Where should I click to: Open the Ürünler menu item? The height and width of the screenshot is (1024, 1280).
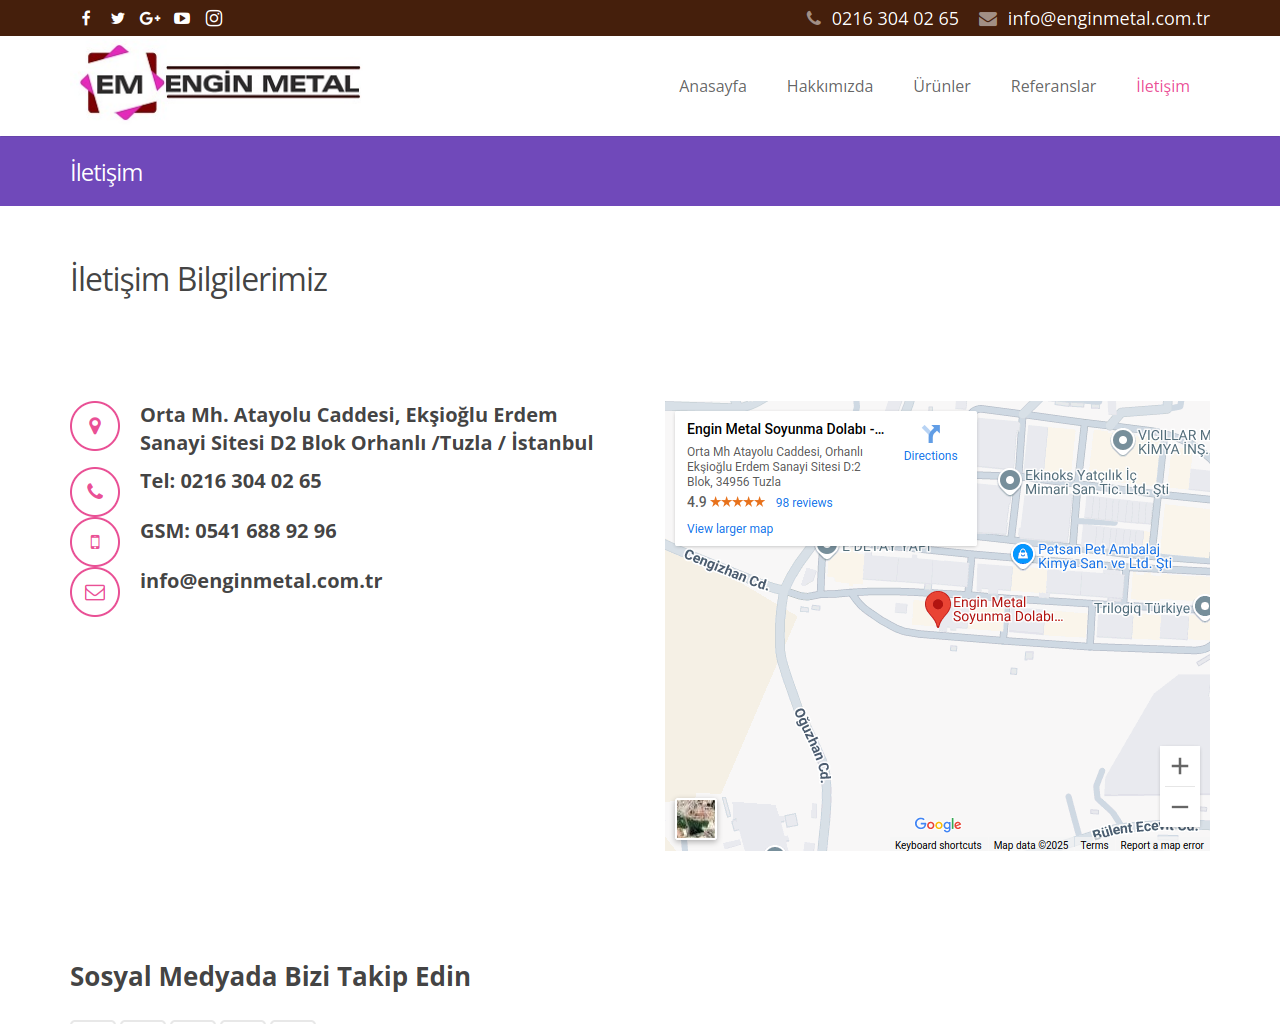tap(942, 86)
